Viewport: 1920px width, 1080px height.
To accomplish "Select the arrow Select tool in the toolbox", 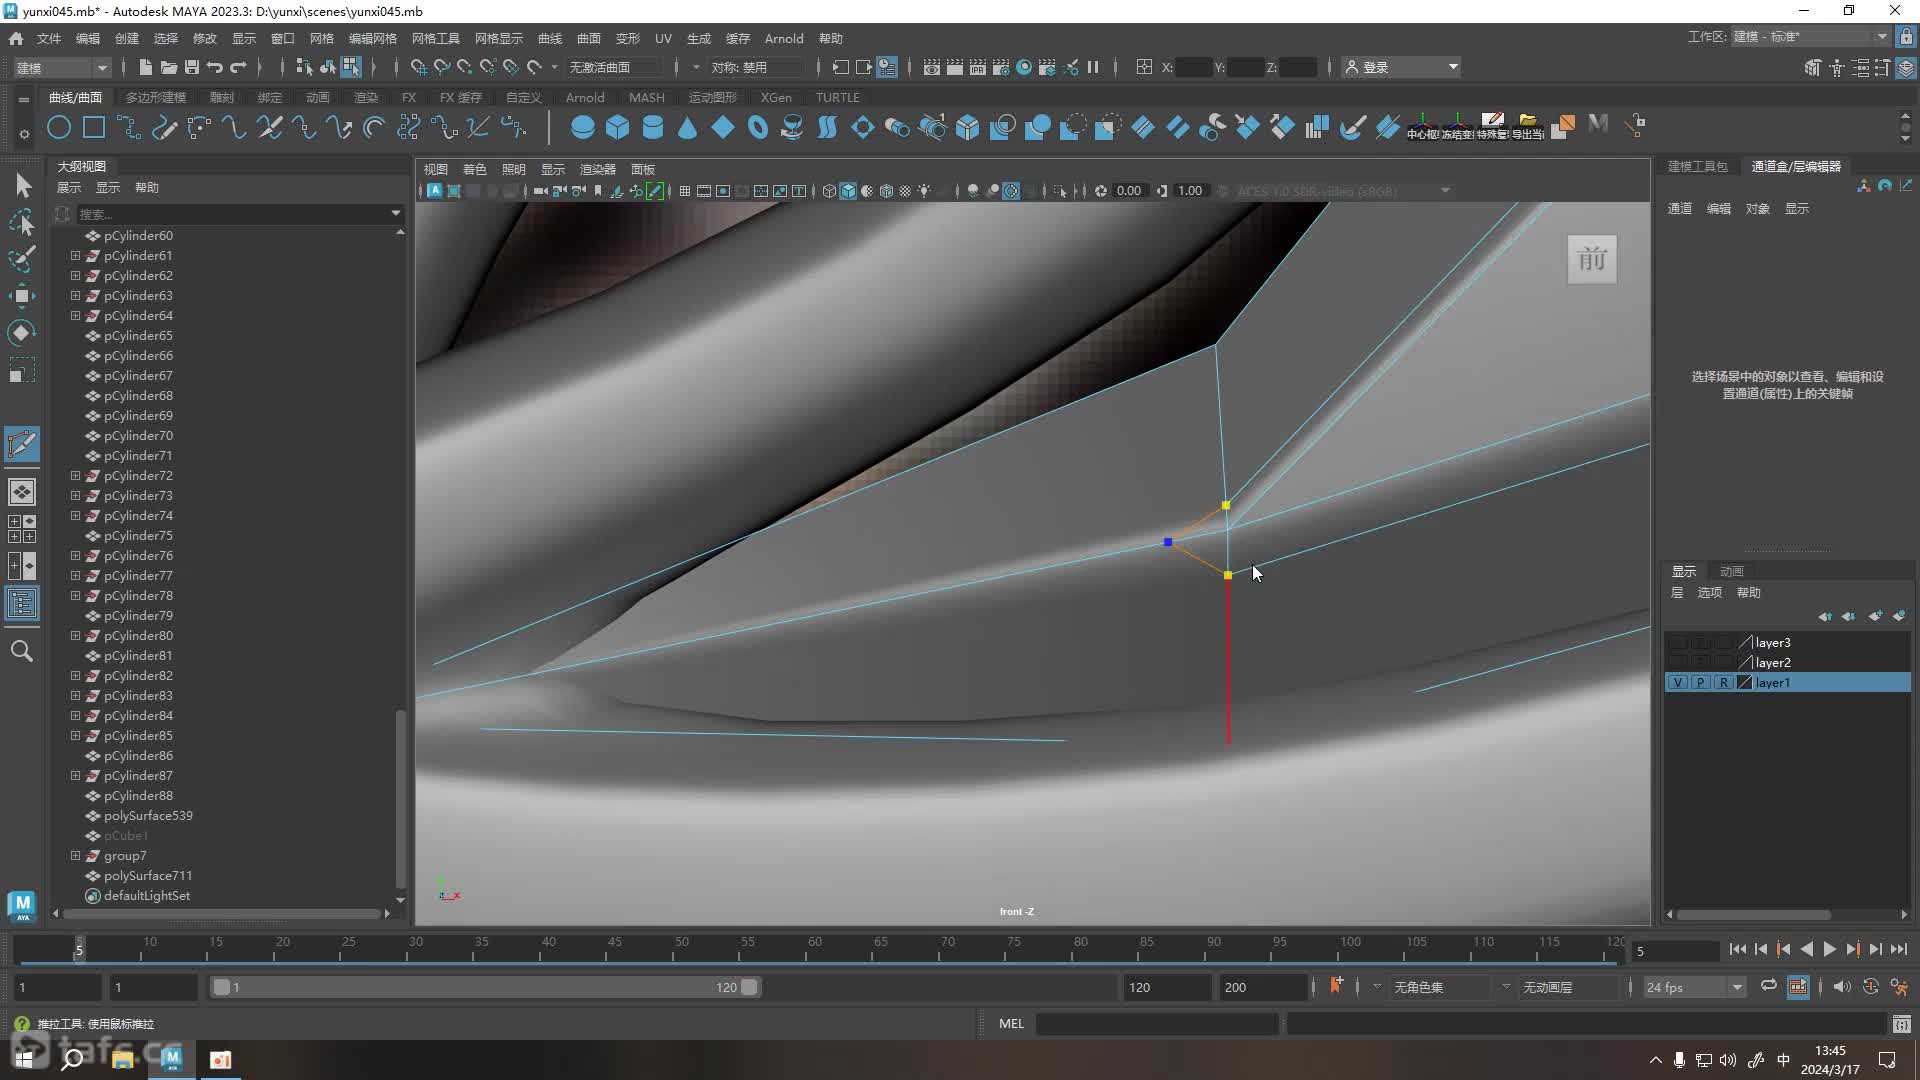I will tap(22, 186).
